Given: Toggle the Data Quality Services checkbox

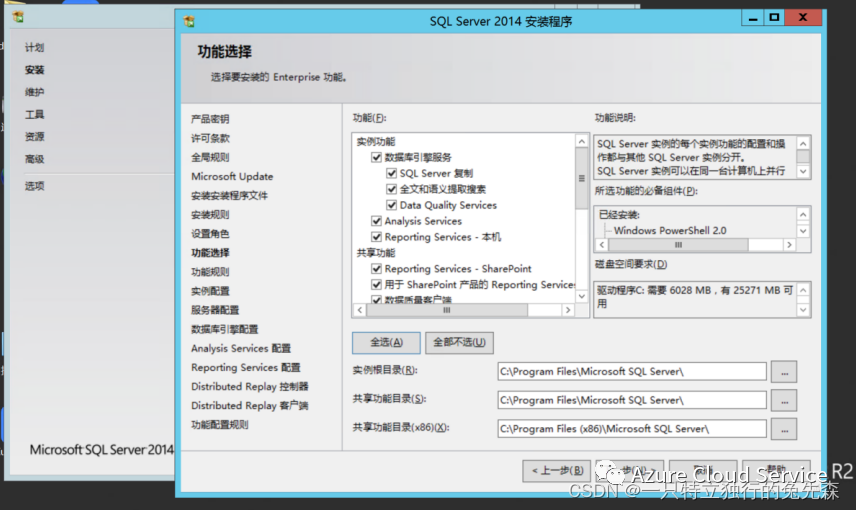Looking at the screenshot, I should tap(391, 205).
